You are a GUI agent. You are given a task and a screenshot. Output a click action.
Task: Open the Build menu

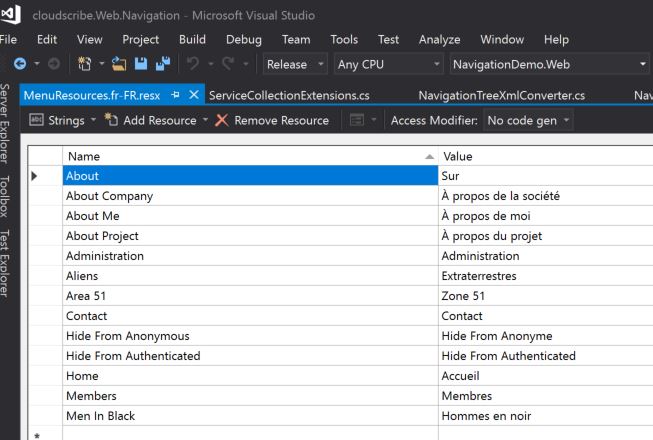[192, 40]
